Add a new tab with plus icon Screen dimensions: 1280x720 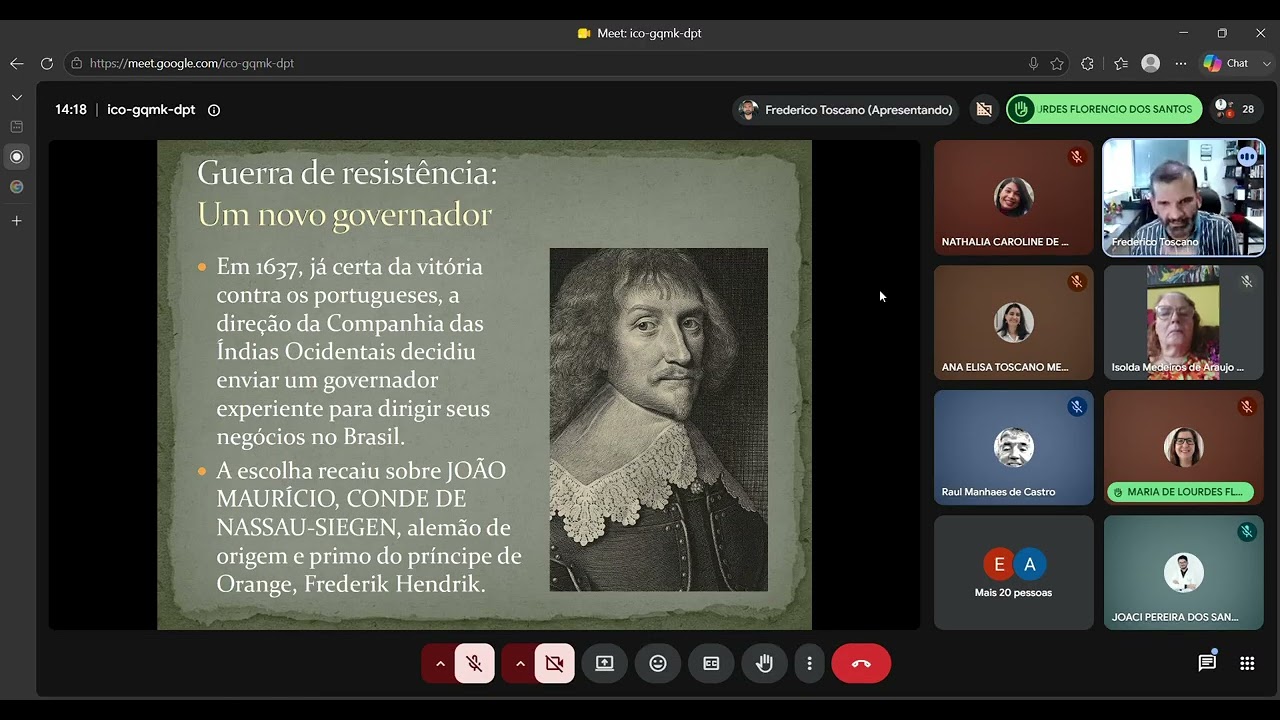click(16, 220)
